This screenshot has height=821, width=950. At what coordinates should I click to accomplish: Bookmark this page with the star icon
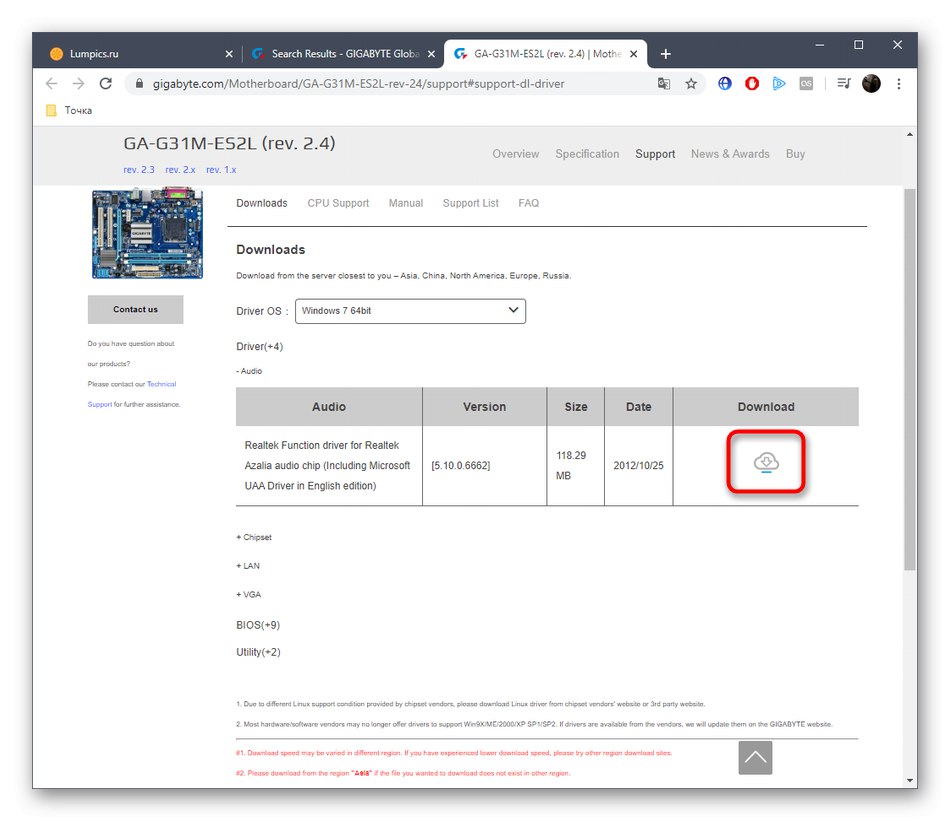[691, 84]
